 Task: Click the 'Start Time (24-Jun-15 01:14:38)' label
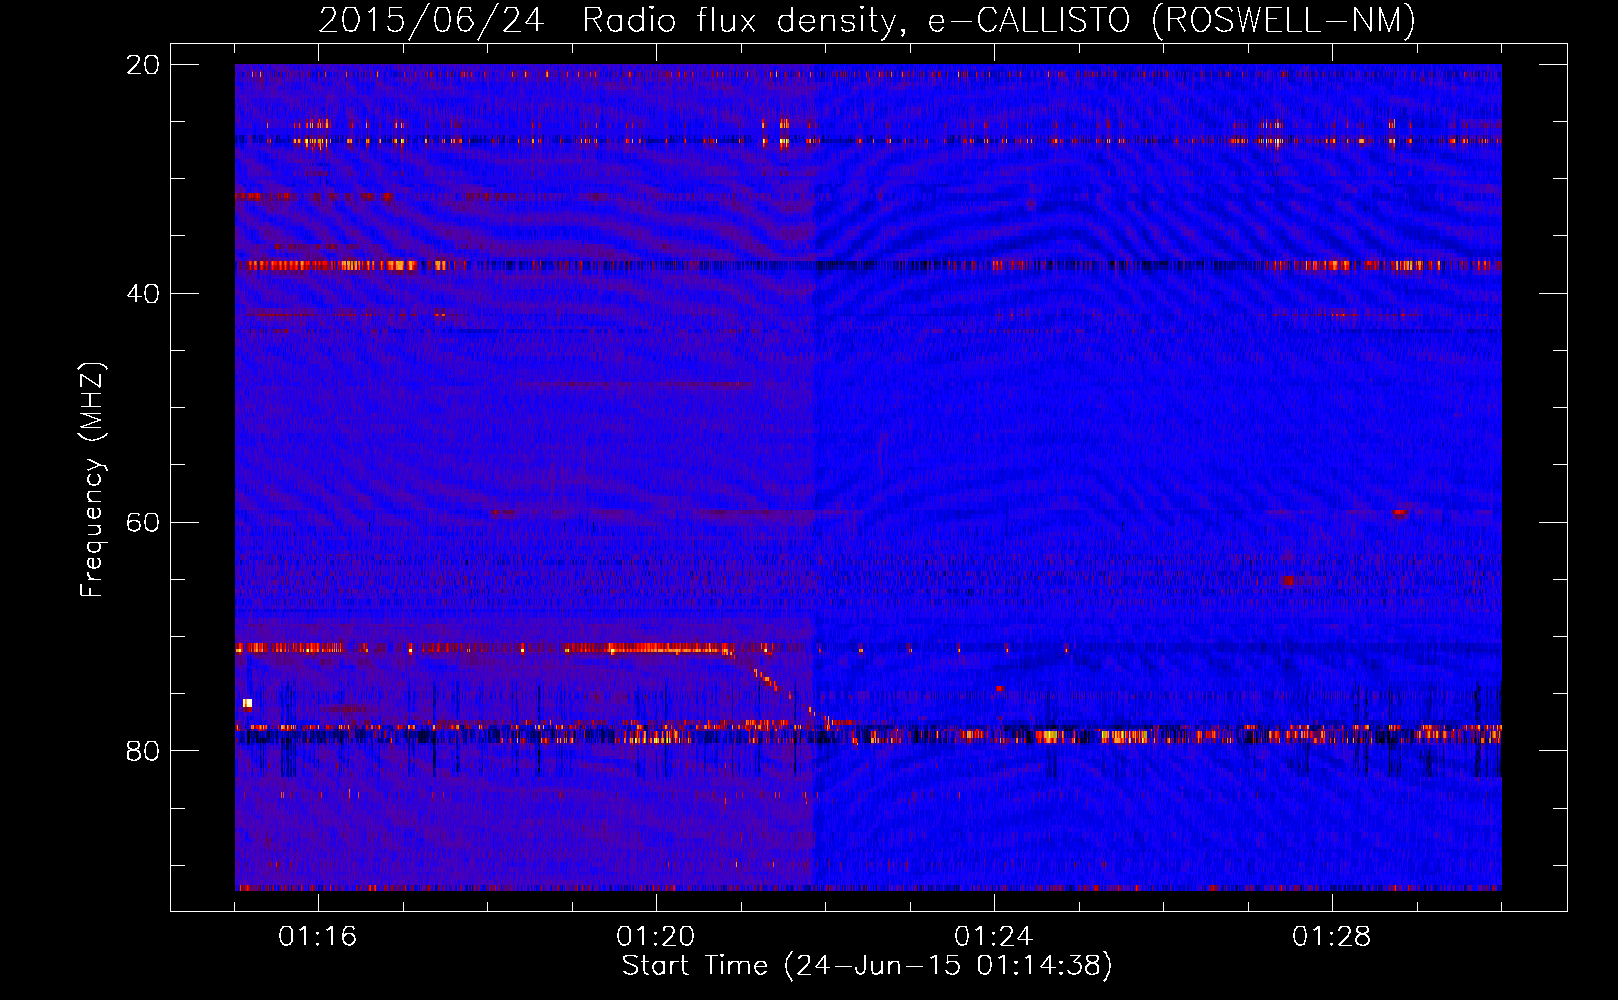pyautogui.click(x=867, y=966)
